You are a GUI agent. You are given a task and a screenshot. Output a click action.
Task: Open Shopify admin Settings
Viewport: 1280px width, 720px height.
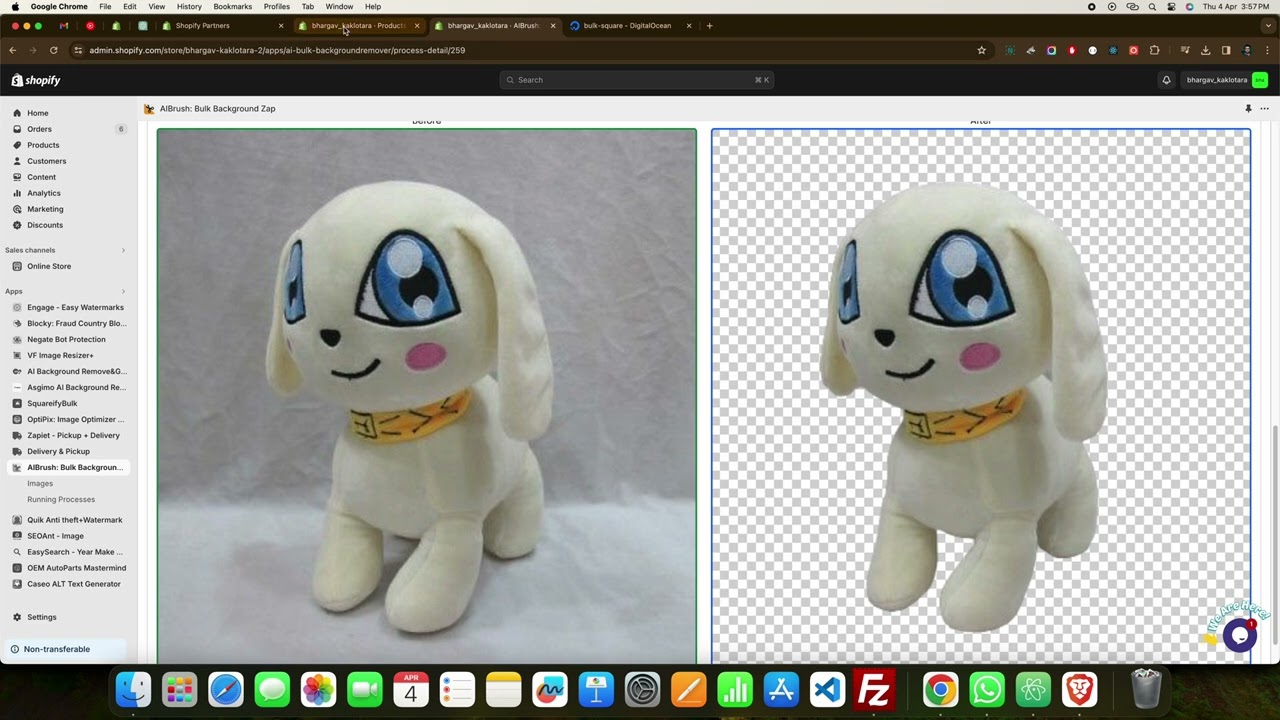pos(41,617)
